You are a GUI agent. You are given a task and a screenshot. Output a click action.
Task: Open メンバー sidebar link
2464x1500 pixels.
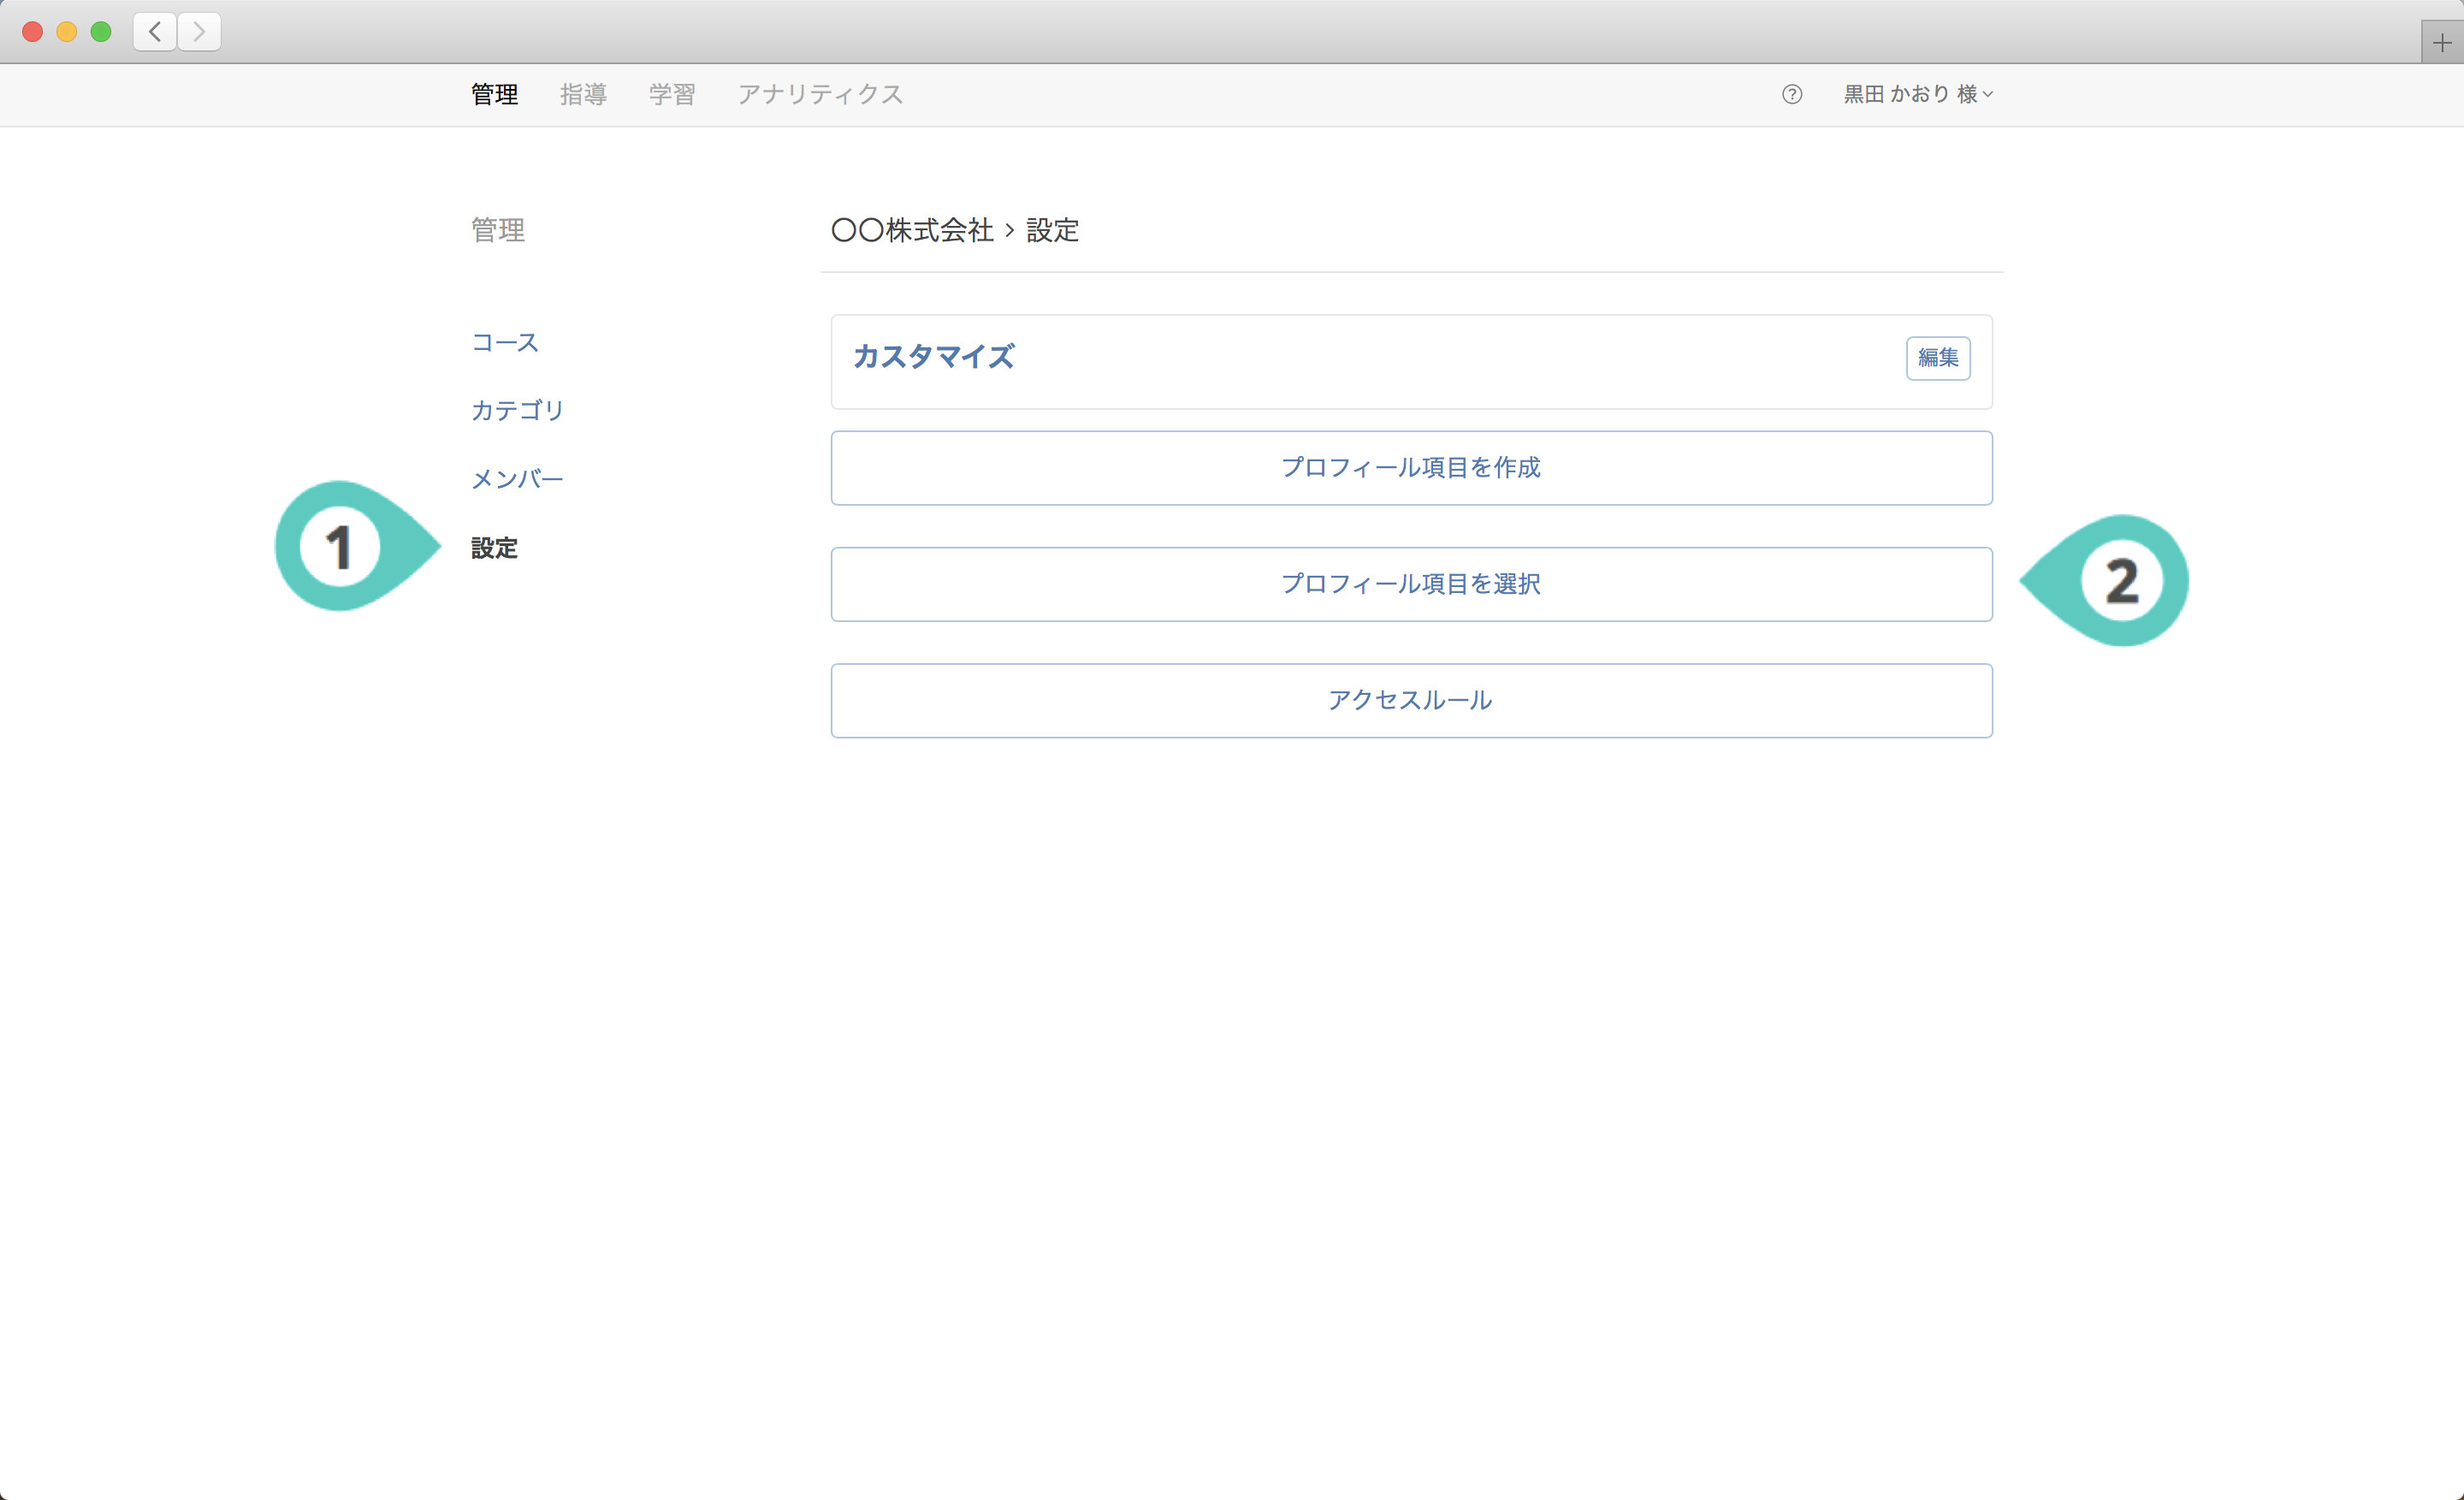click(x=517, y=479)
